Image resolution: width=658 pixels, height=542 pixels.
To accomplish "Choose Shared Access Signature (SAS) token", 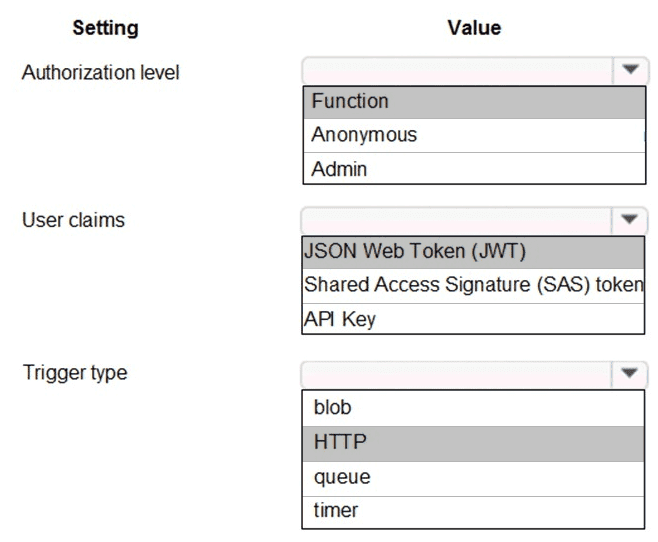I will (472, 286).
